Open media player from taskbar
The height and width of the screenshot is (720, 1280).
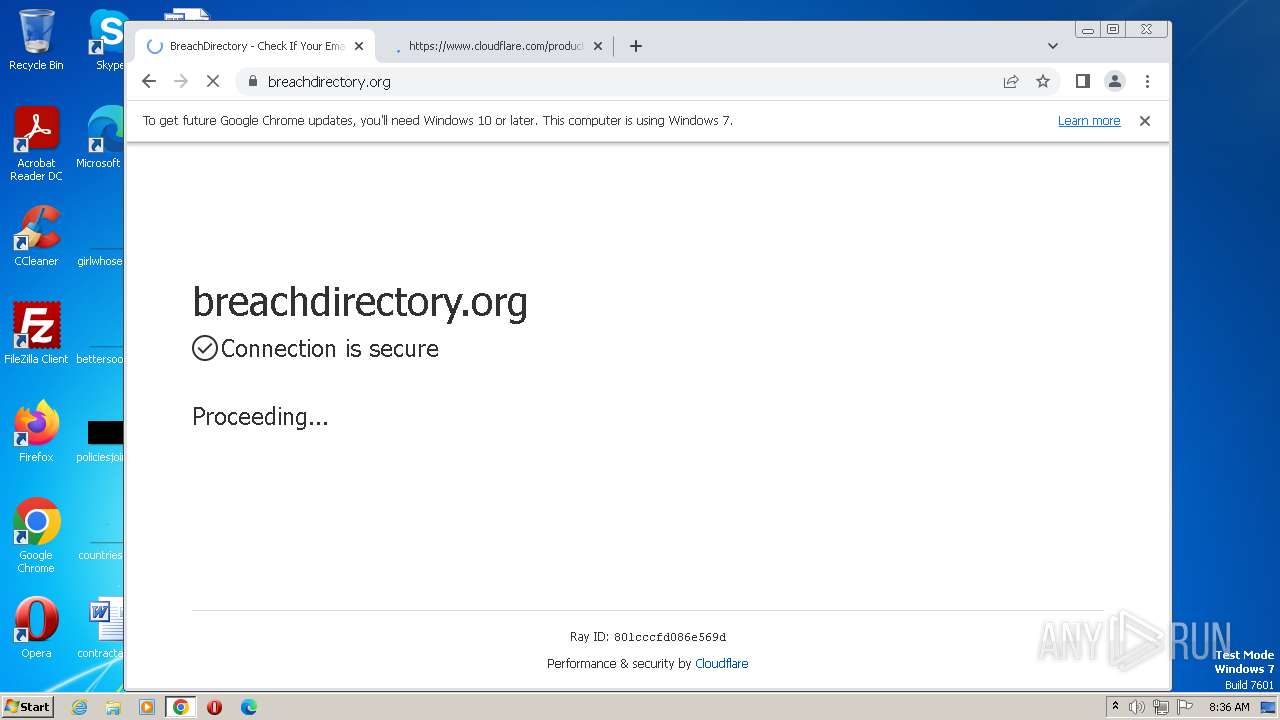147,707
